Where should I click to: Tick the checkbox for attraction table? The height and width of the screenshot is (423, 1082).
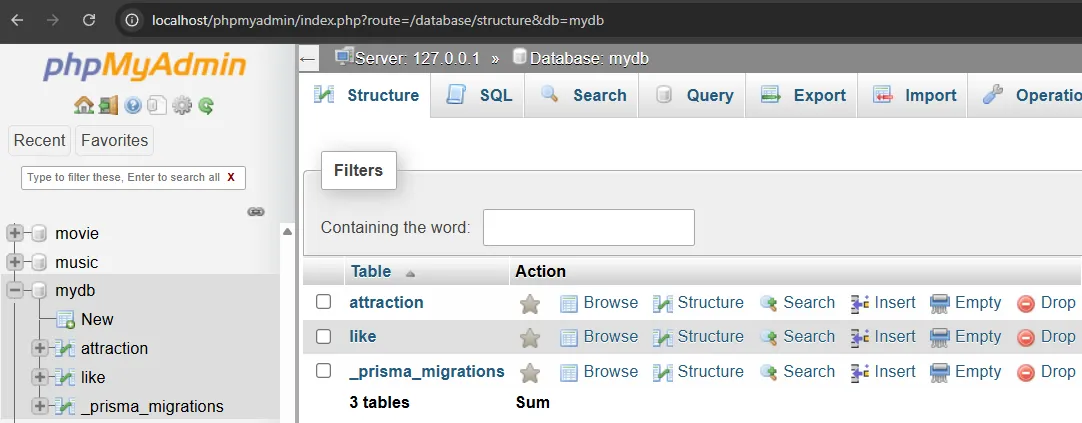[323, 302]
